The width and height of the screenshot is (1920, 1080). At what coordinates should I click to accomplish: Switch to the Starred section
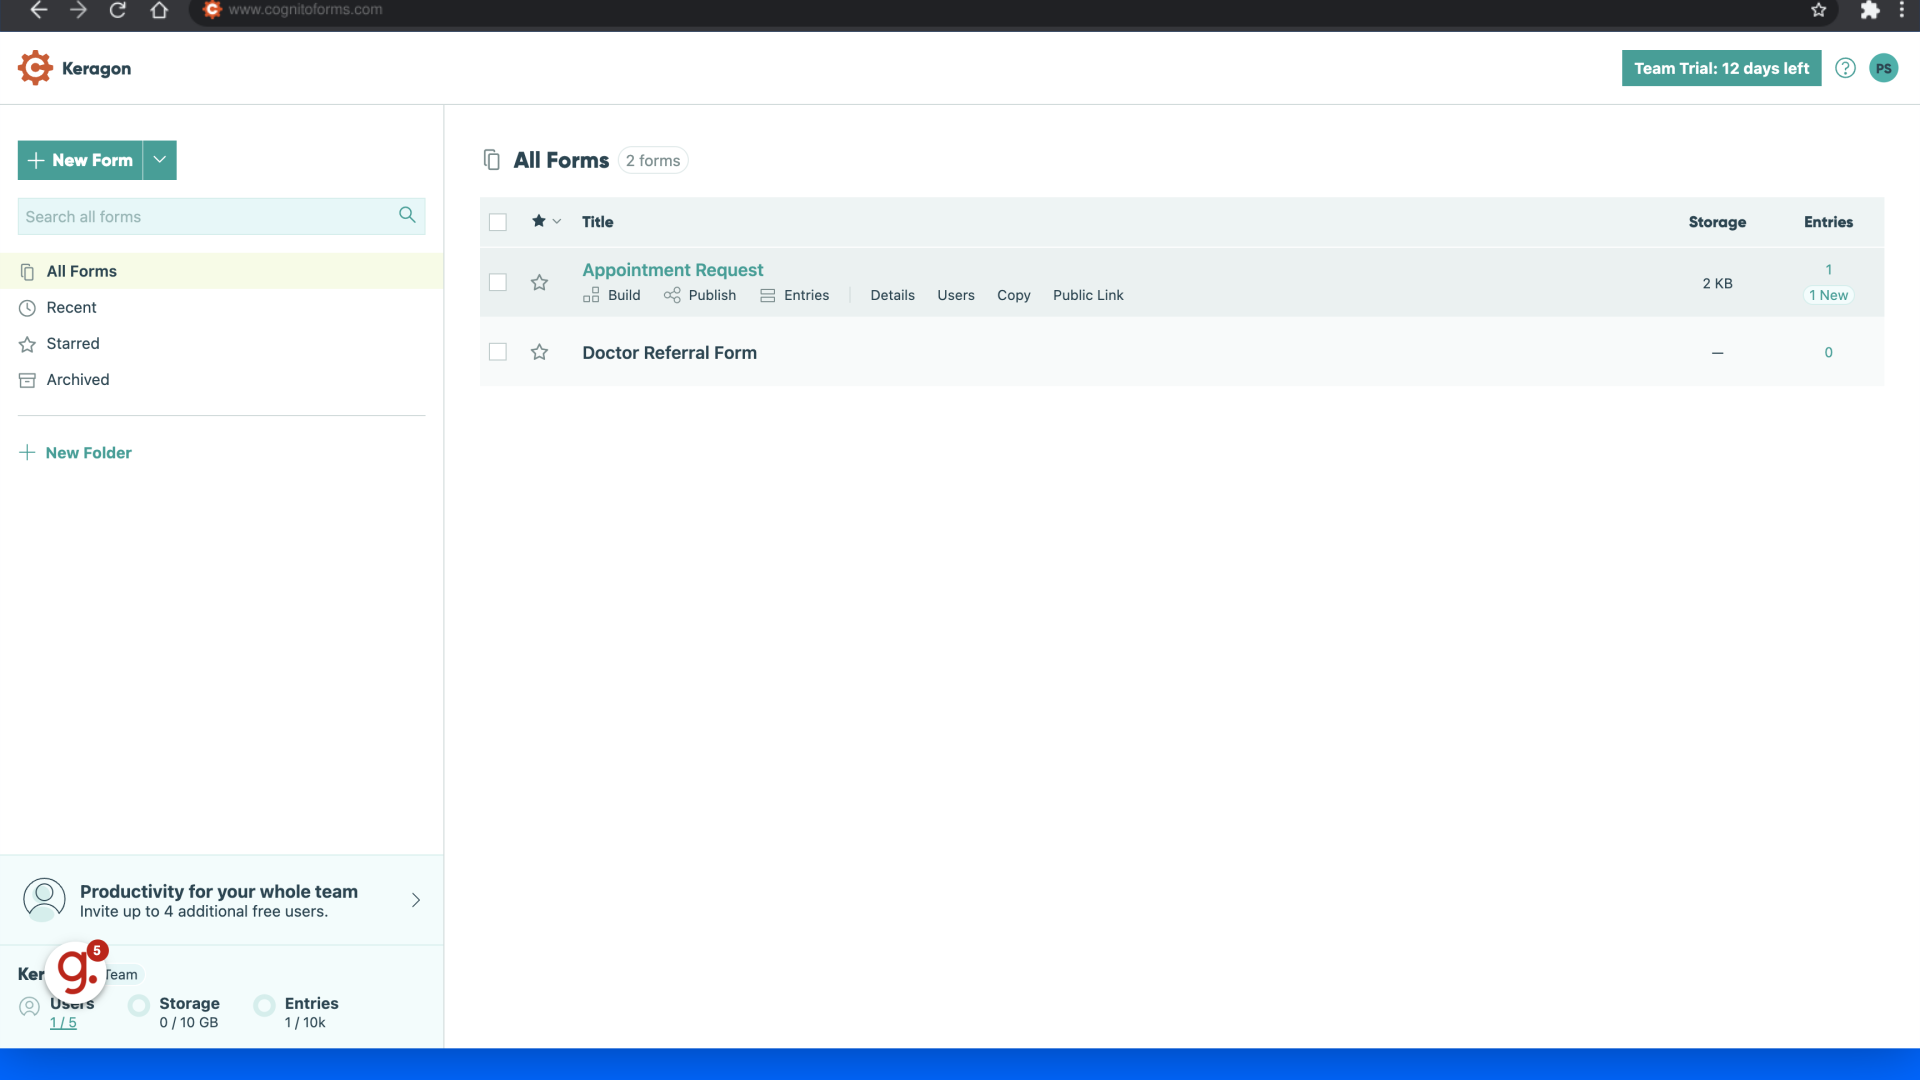coord(72,343)
